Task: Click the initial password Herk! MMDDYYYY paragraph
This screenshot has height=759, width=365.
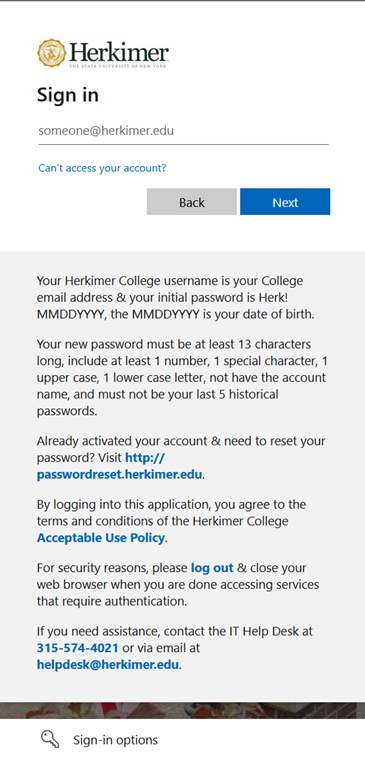Action: click(176, 298)
